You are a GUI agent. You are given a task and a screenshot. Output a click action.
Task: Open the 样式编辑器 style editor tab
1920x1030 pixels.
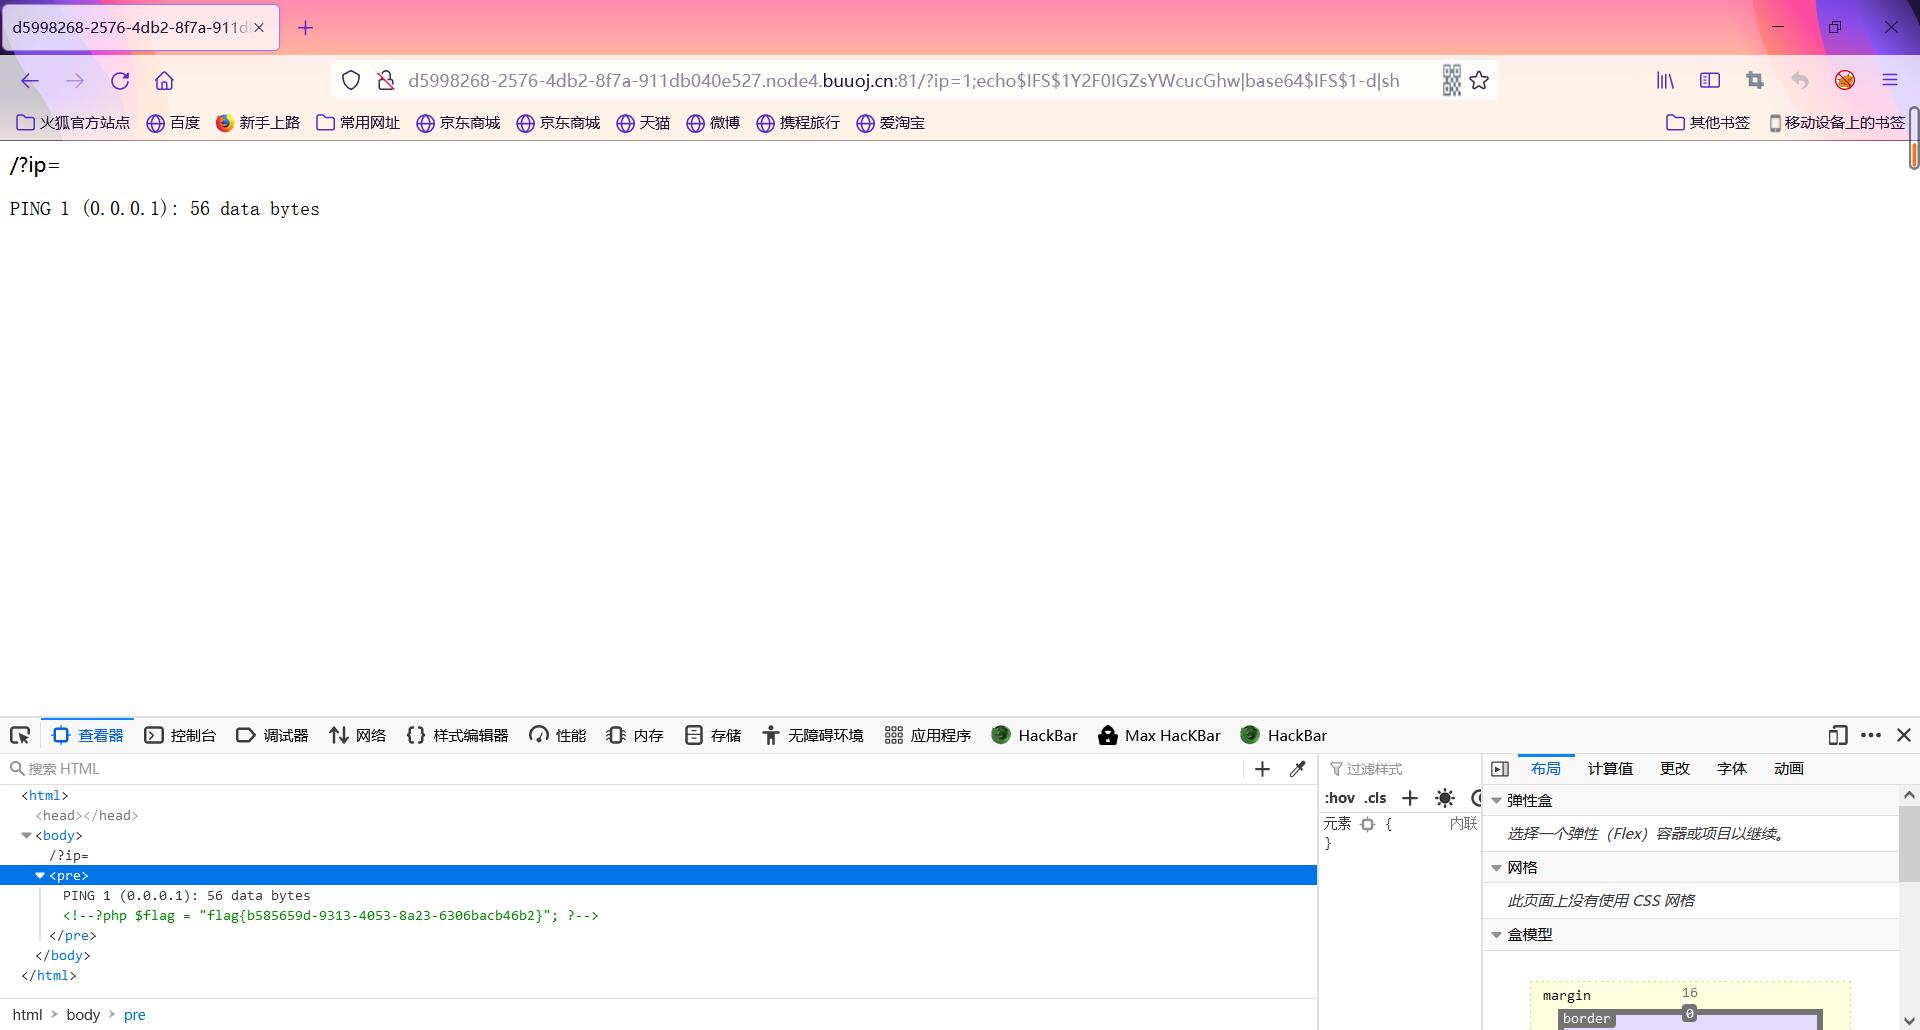coord(457,736)
